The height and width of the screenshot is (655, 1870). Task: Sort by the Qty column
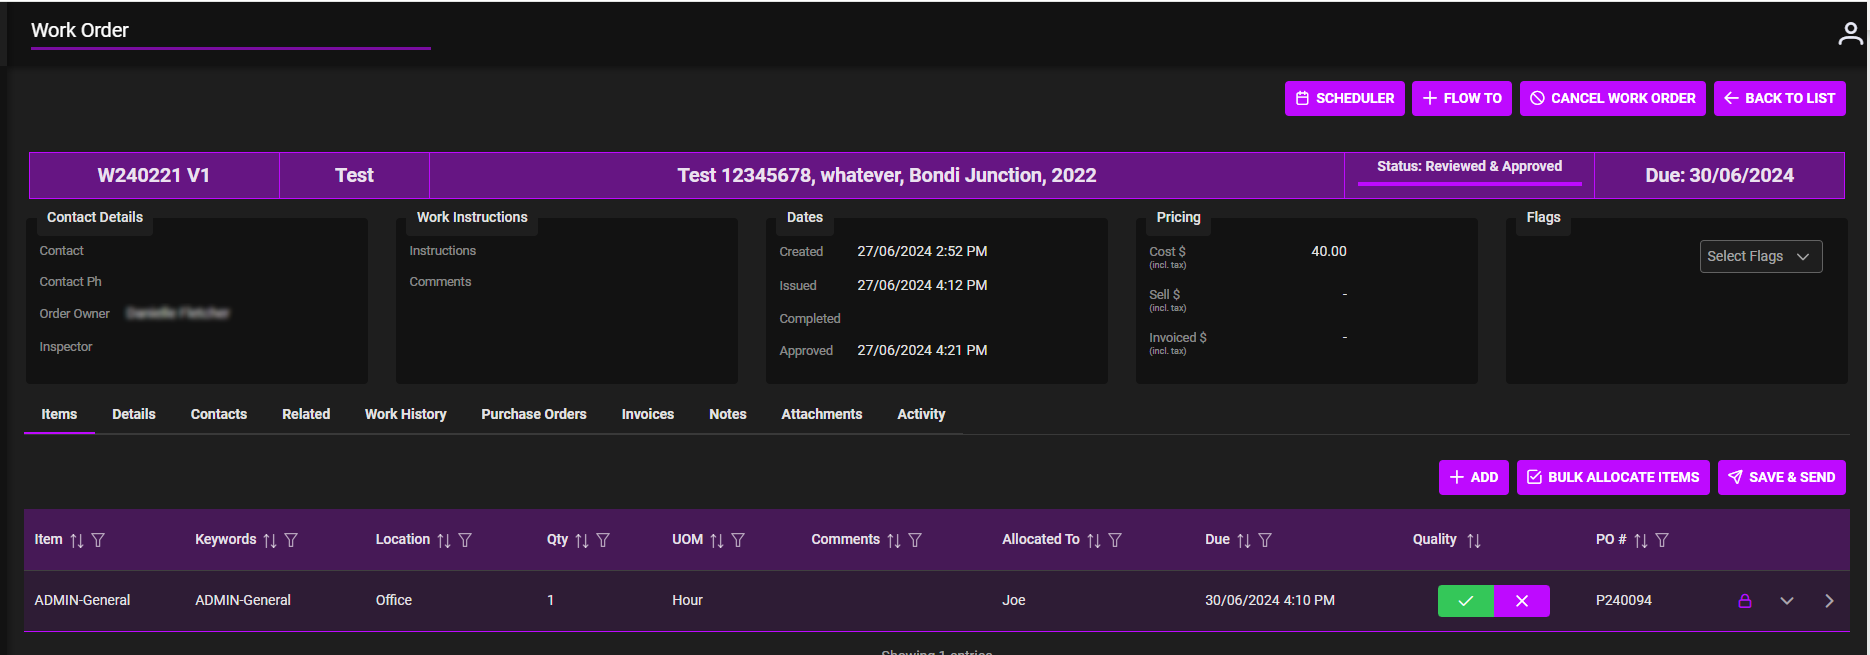point(582,540)
